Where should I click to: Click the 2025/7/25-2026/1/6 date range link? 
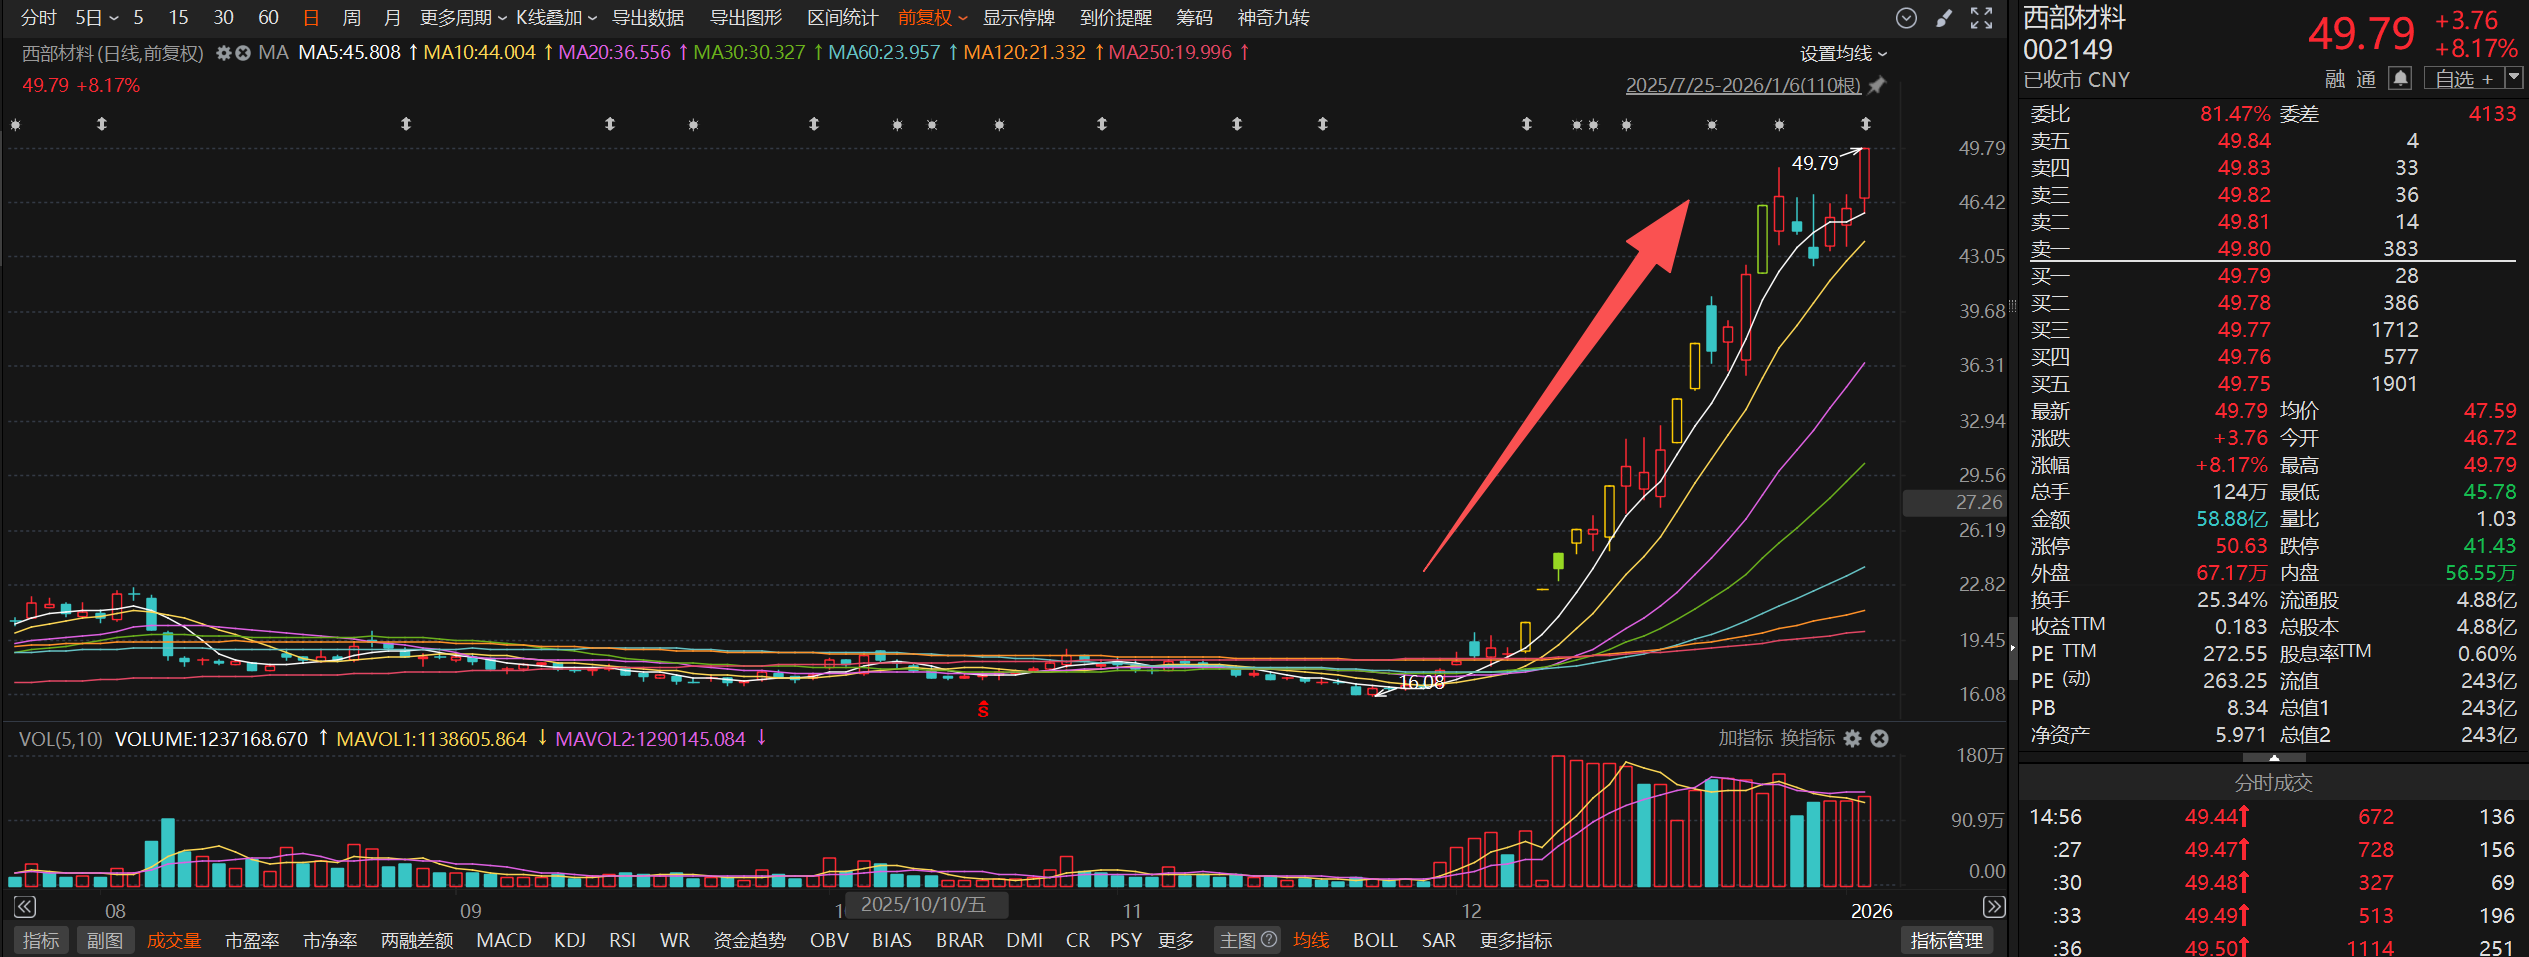1743,85
